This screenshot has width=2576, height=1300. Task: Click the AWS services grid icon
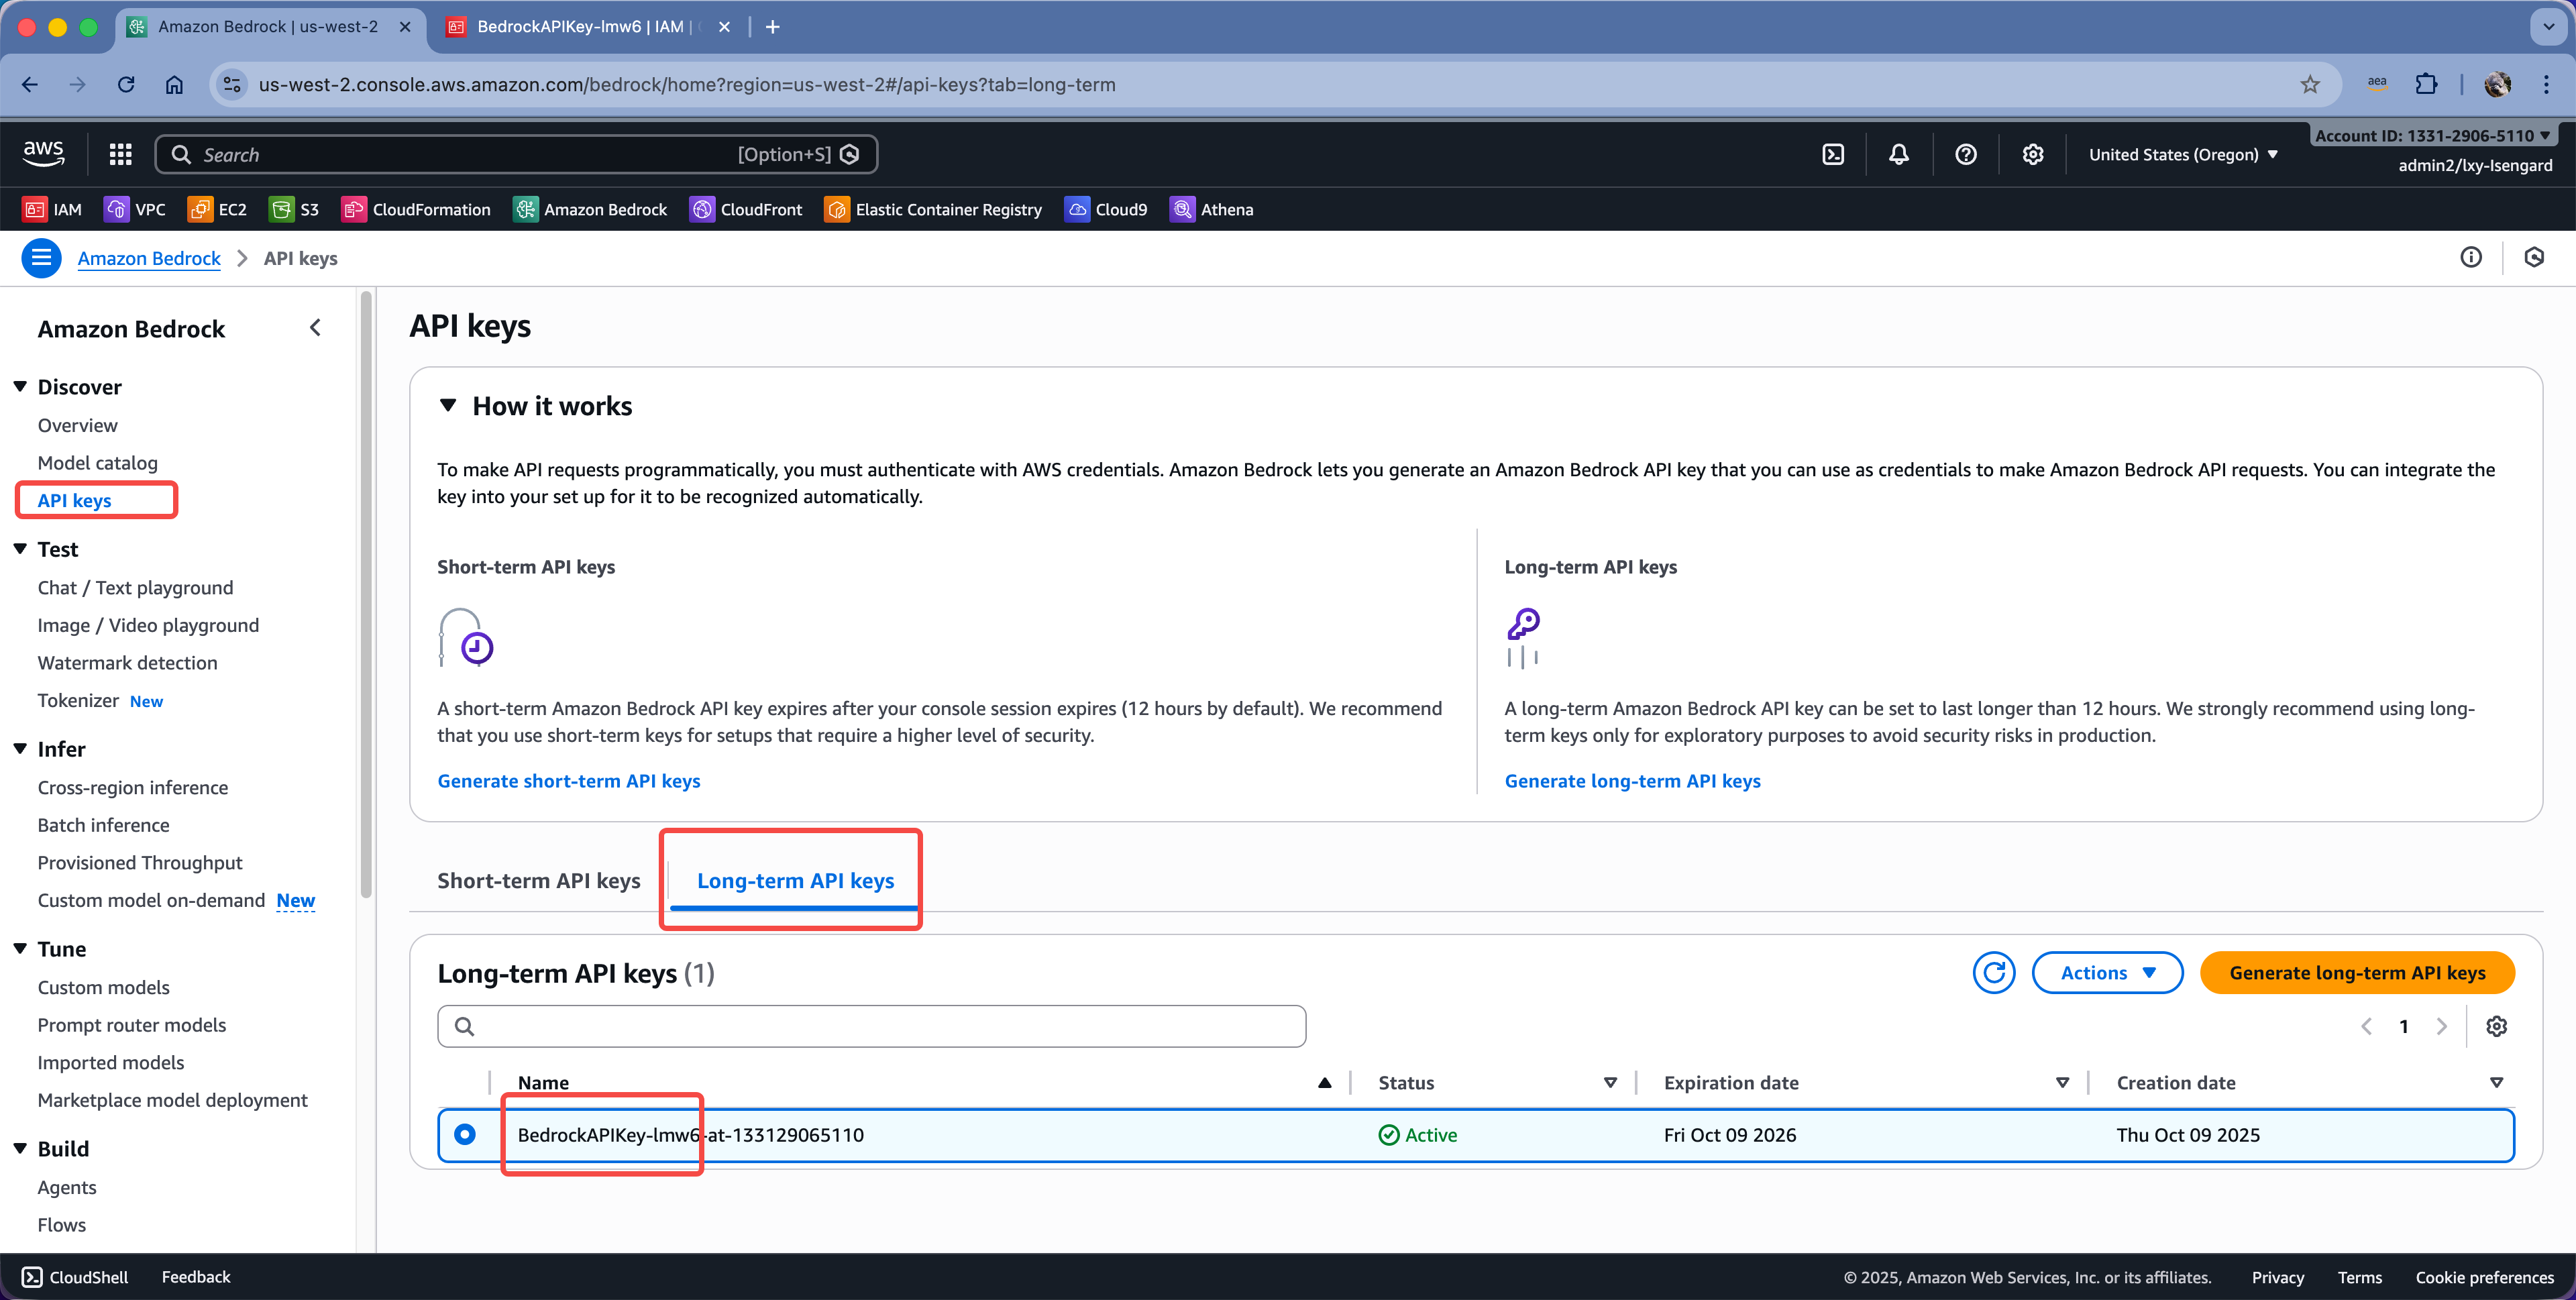coord(121,154)
